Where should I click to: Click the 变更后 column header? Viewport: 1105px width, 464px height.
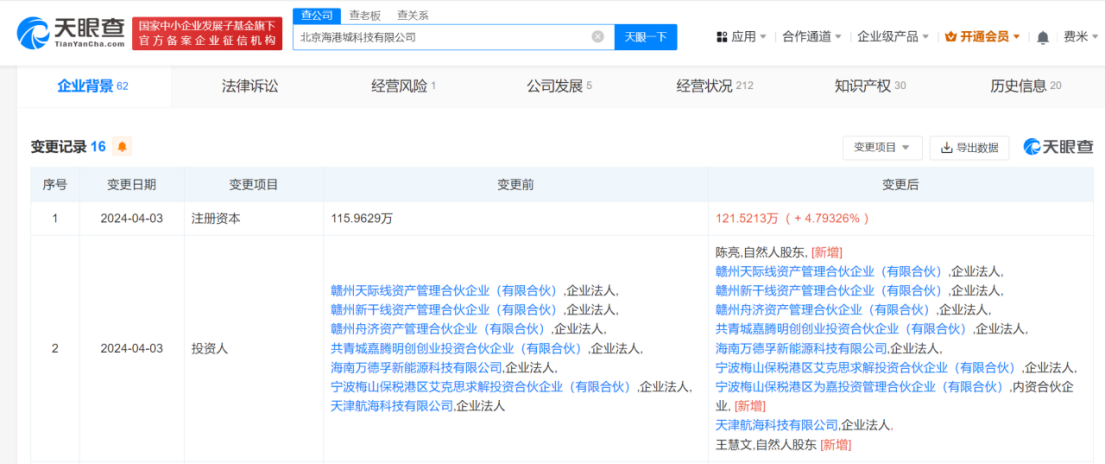click(900, 185)
